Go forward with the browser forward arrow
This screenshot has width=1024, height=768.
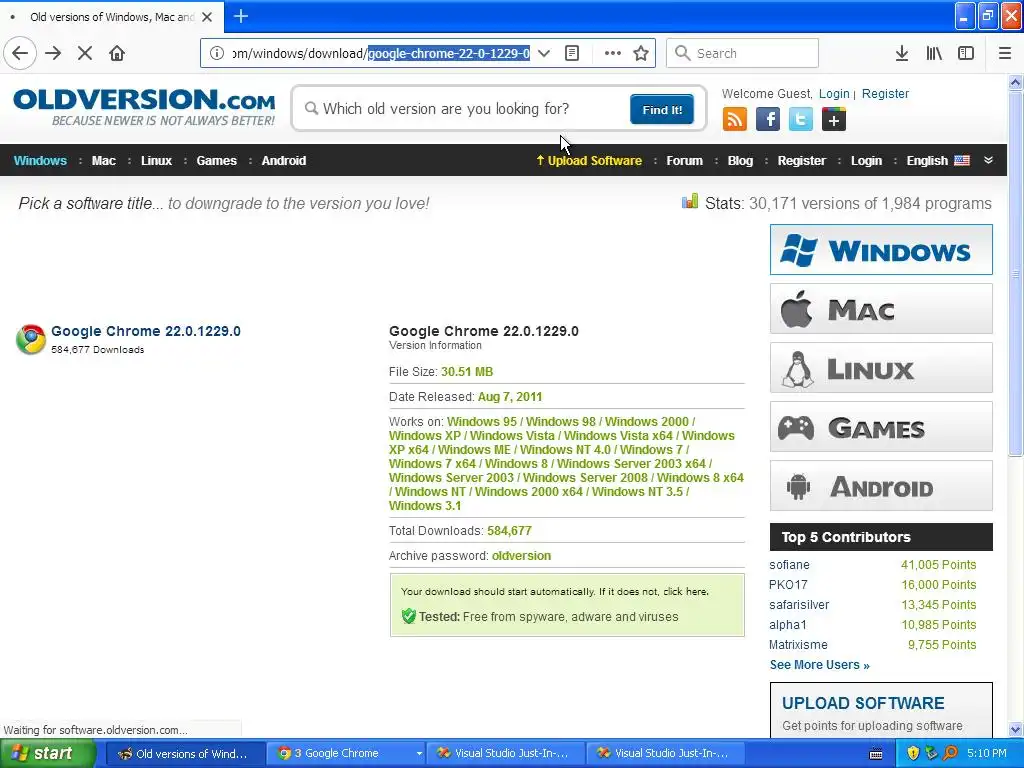pyautogui.click(x=53, y=53)
